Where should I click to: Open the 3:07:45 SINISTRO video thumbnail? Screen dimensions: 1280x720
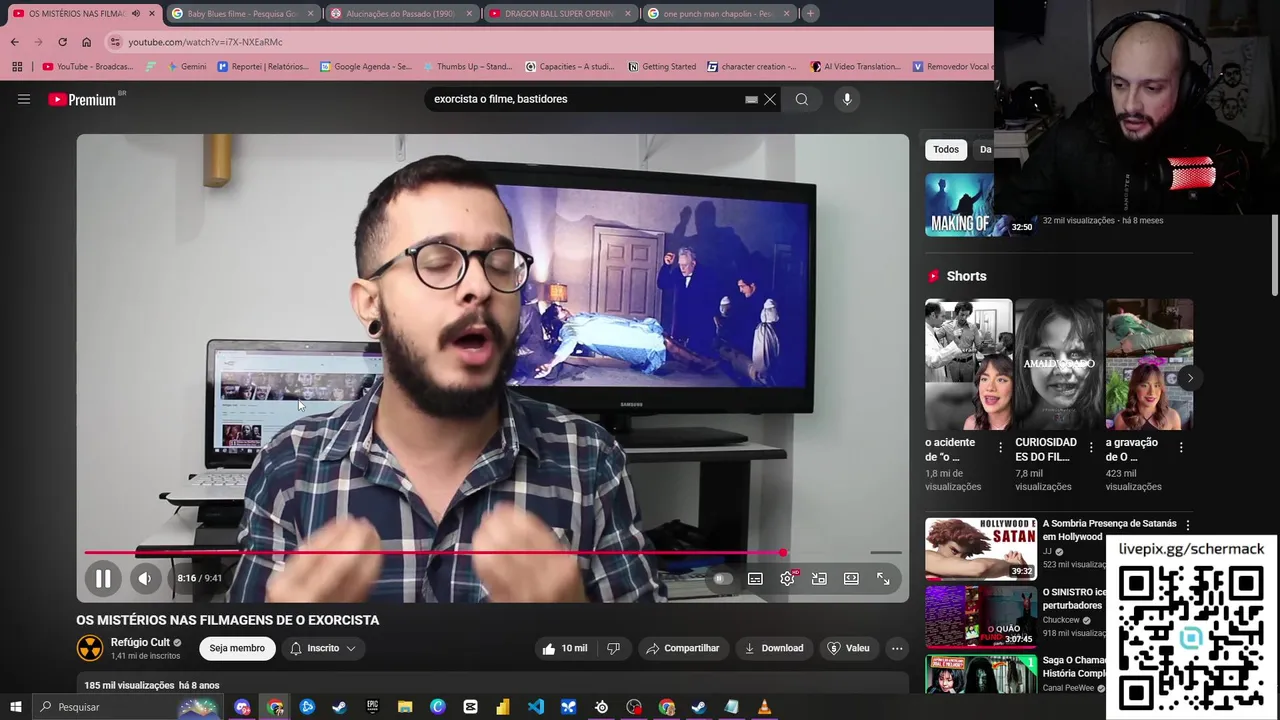pos(981,617)
